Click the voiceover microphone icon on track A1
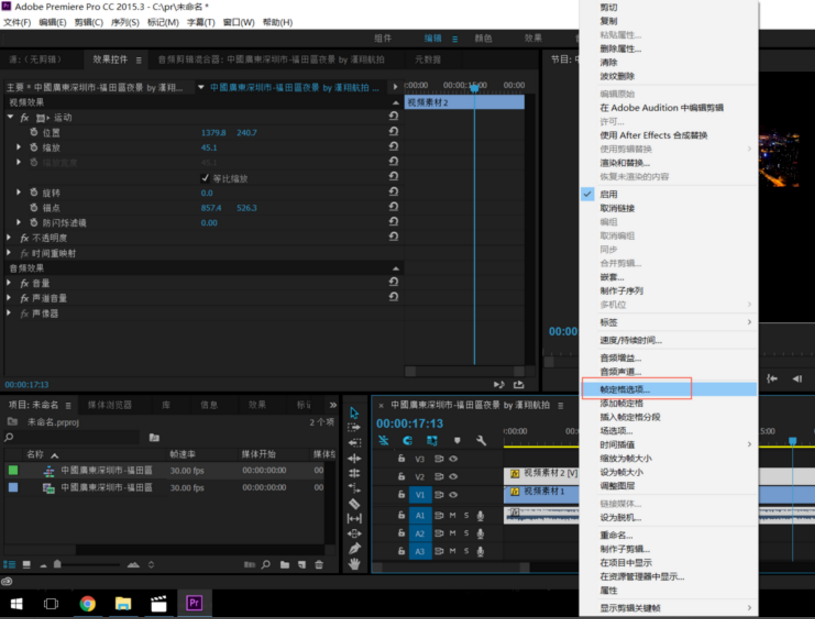 (x=481, y=516)
